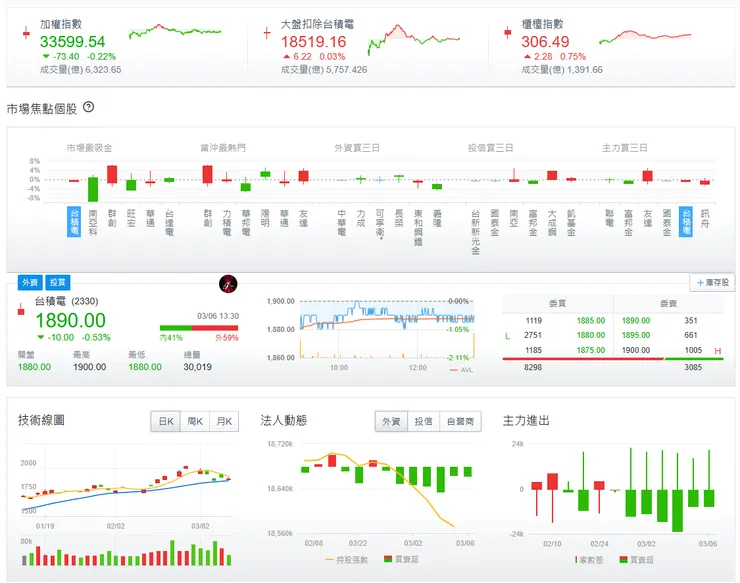Select 凱基金 stock label
This screenshot has height=583, width=740.
pos(571,222)
